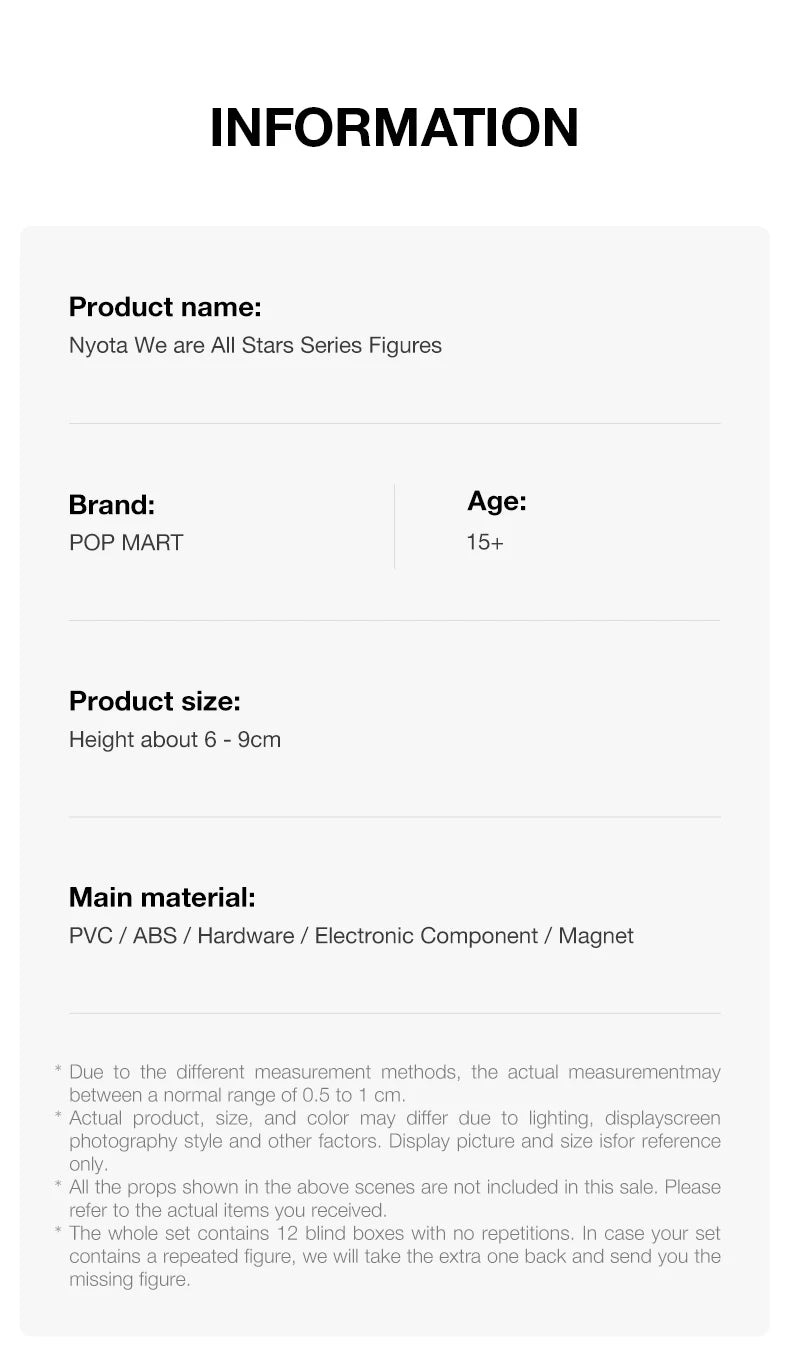The image size is (790, 1367).
Task: Click the word Hardware in materials
Action: click(246, 936)
